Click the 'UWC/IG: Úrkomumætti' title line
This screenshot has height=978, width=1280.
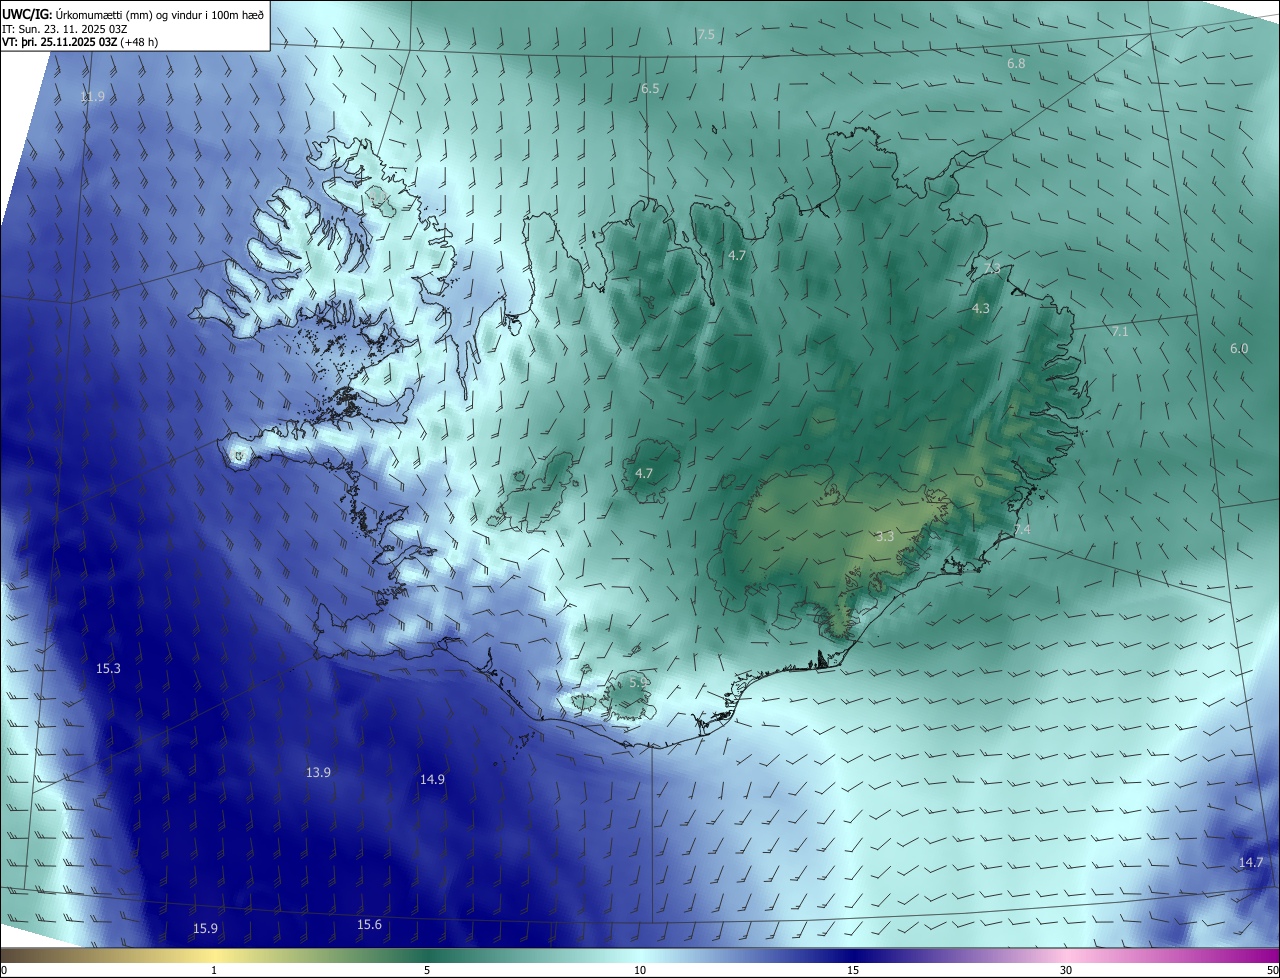(x=134, y=15)
